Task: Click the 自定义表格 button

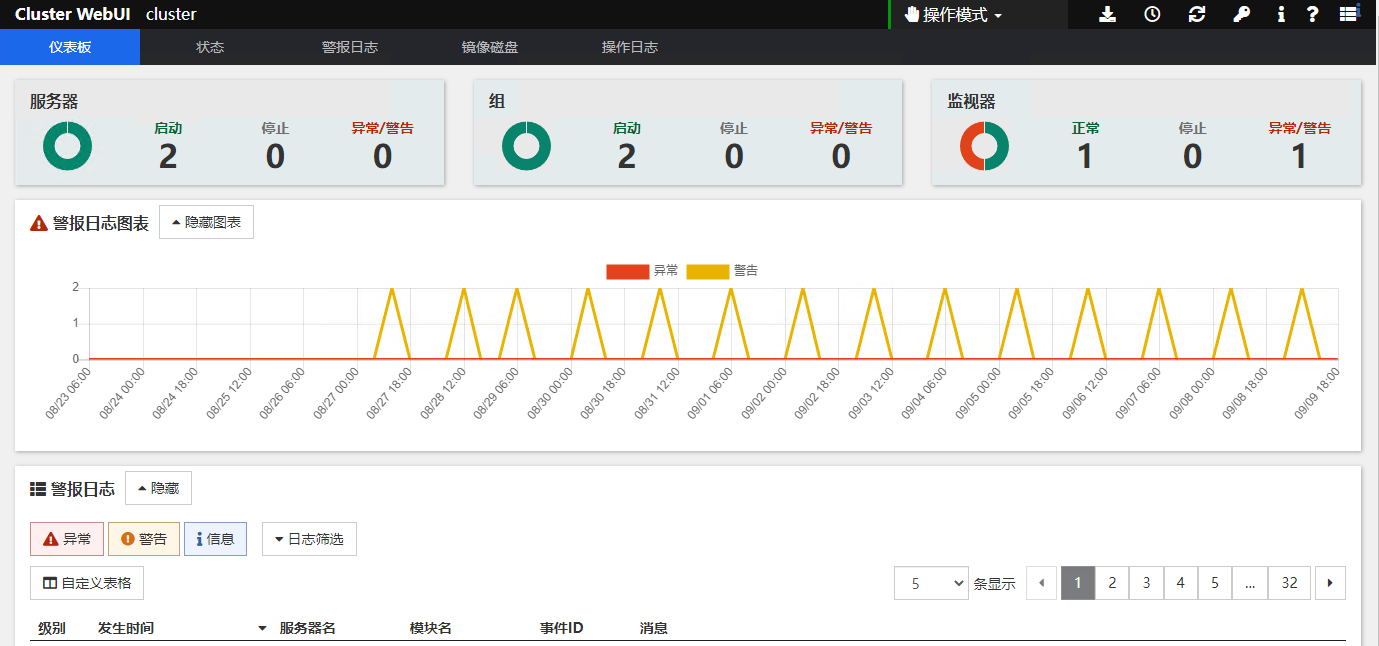Action: click(x=87, y=583)
